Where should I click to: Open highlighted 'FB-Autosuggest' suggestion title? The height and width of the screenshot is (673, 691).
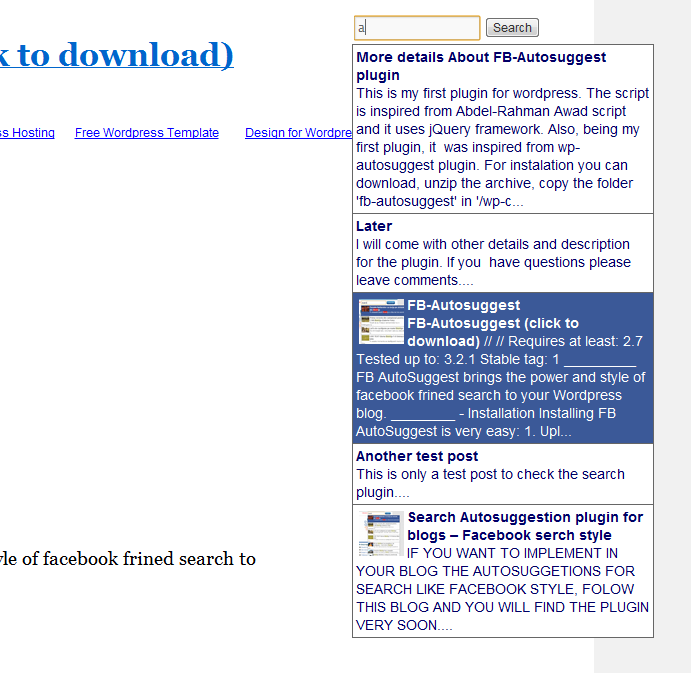[x=464, y=305]
